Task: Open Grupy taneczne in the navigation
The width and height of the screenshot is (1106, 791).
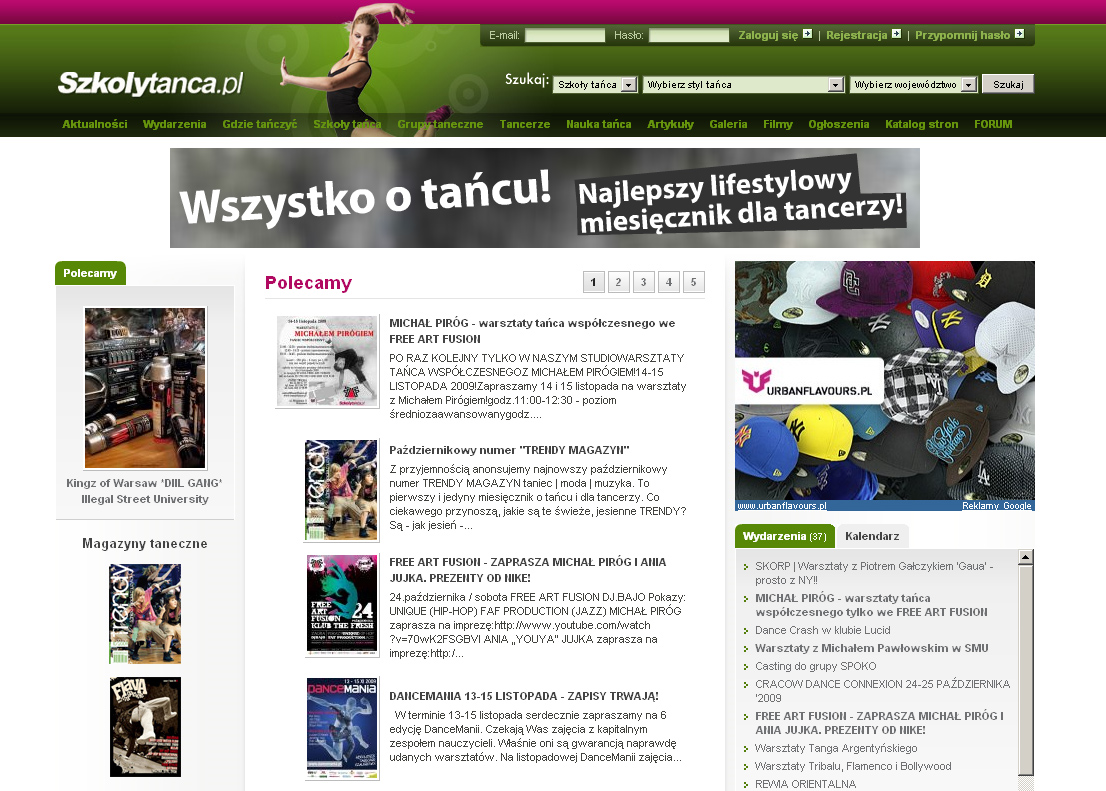Action: (x=440, y=124)
